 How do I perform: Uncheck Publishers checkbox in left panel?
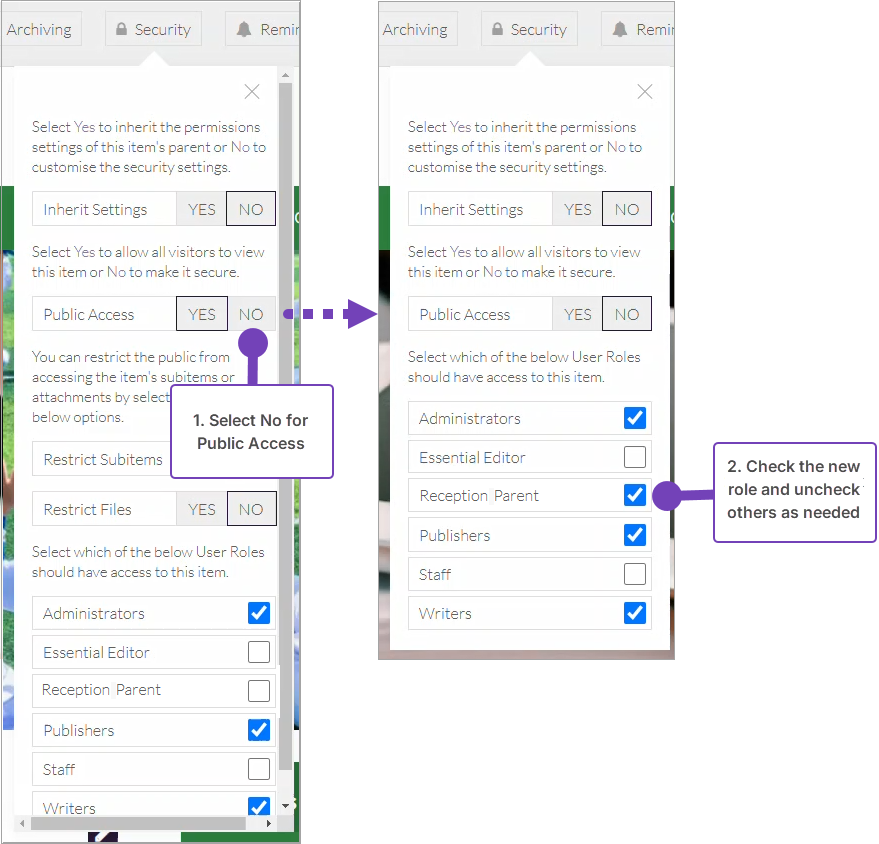pos(259,730)
